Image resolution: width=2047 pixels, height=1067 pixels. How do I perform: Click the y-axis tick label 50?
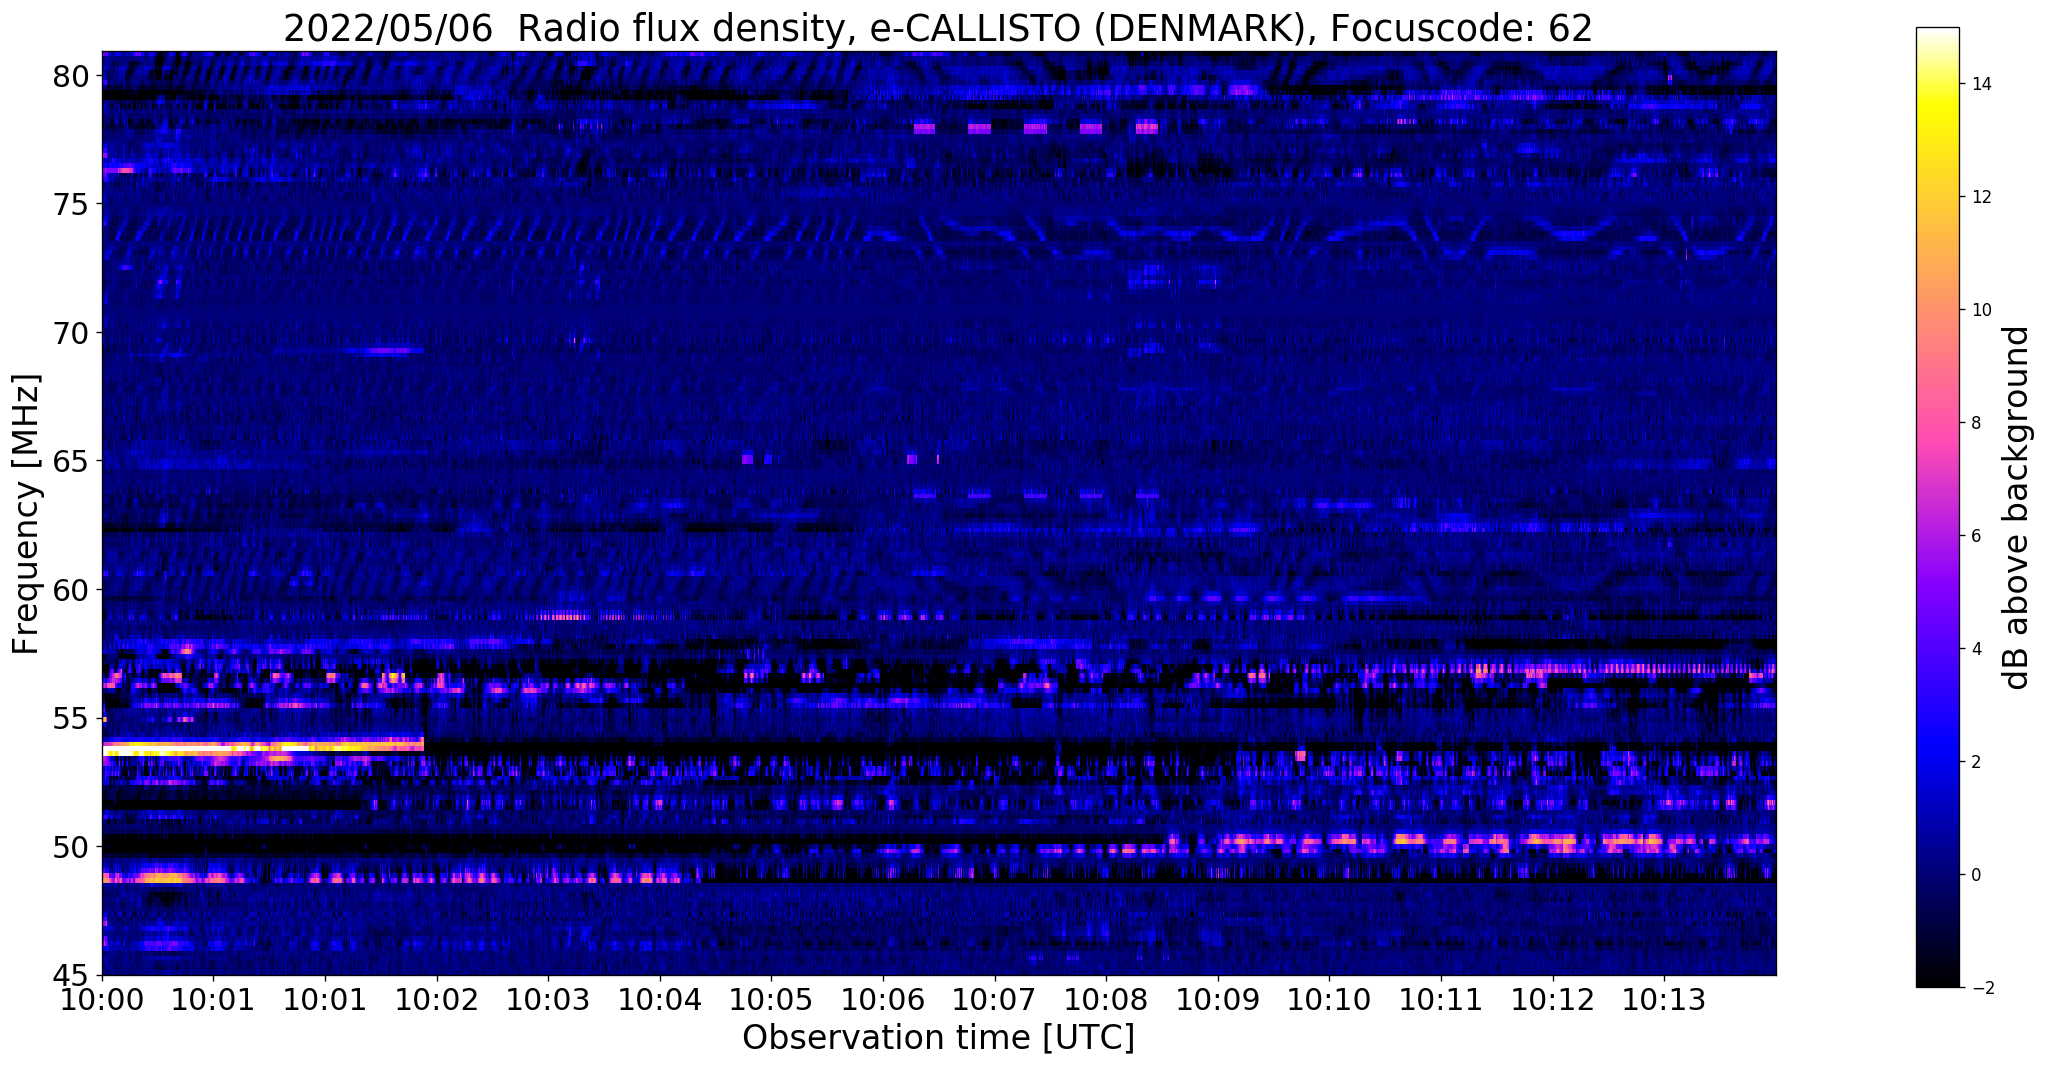pyautogui.click(x=70, y=847)
